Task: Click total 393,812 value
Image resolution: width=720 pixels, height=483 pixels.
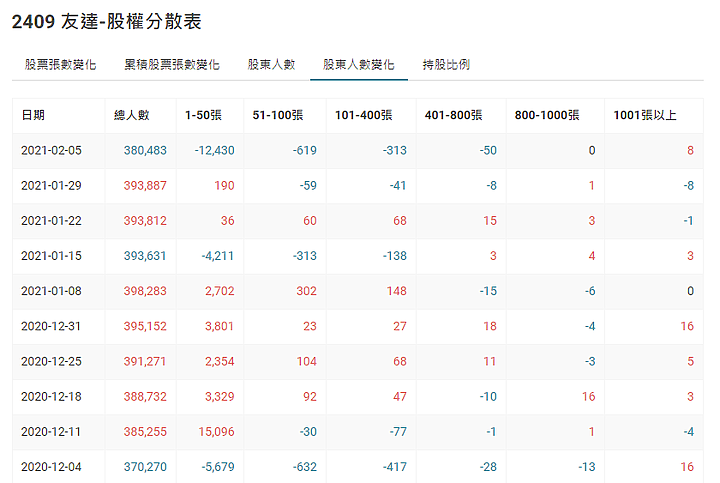Action: coord(145,221)
